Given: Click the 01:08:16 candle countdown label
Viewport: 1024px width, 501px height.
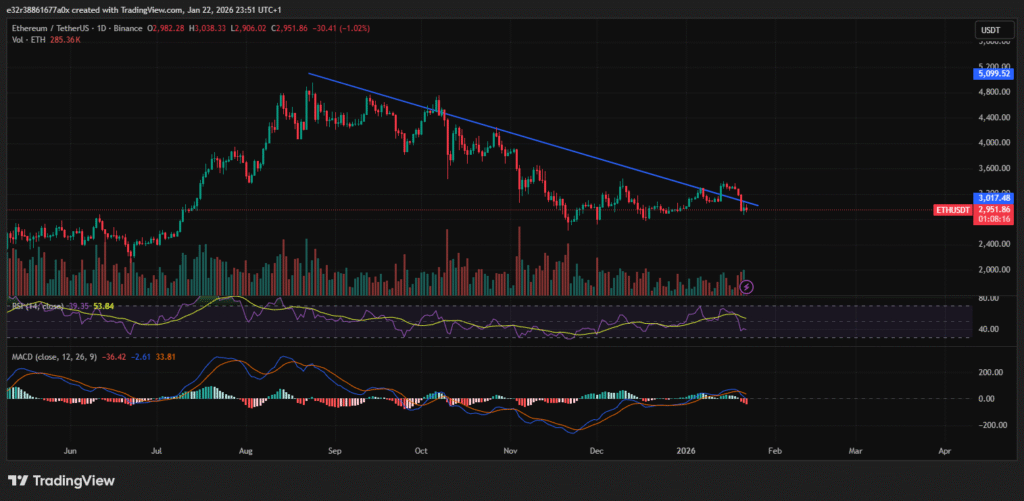Looking at the screenshot, I should click(x=991, y=220).
